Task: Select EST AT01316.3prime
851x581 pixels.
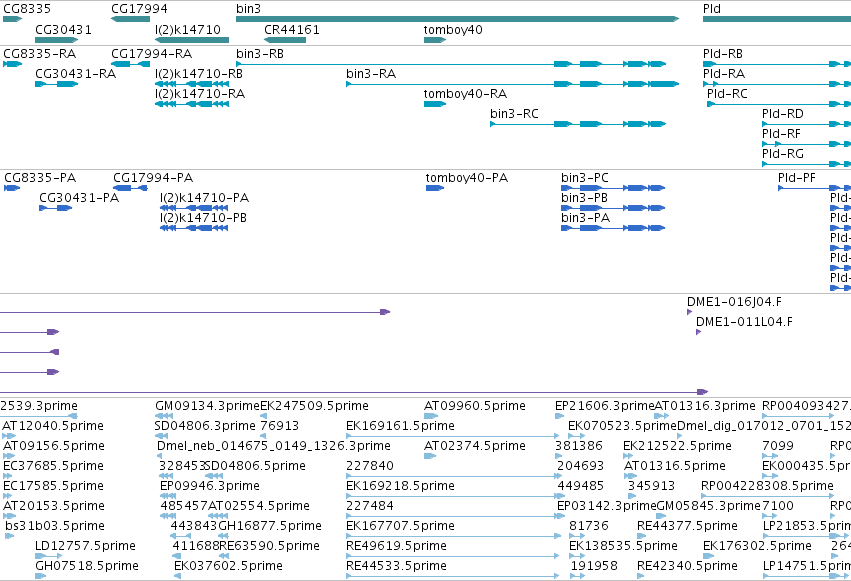Action: 705,406
